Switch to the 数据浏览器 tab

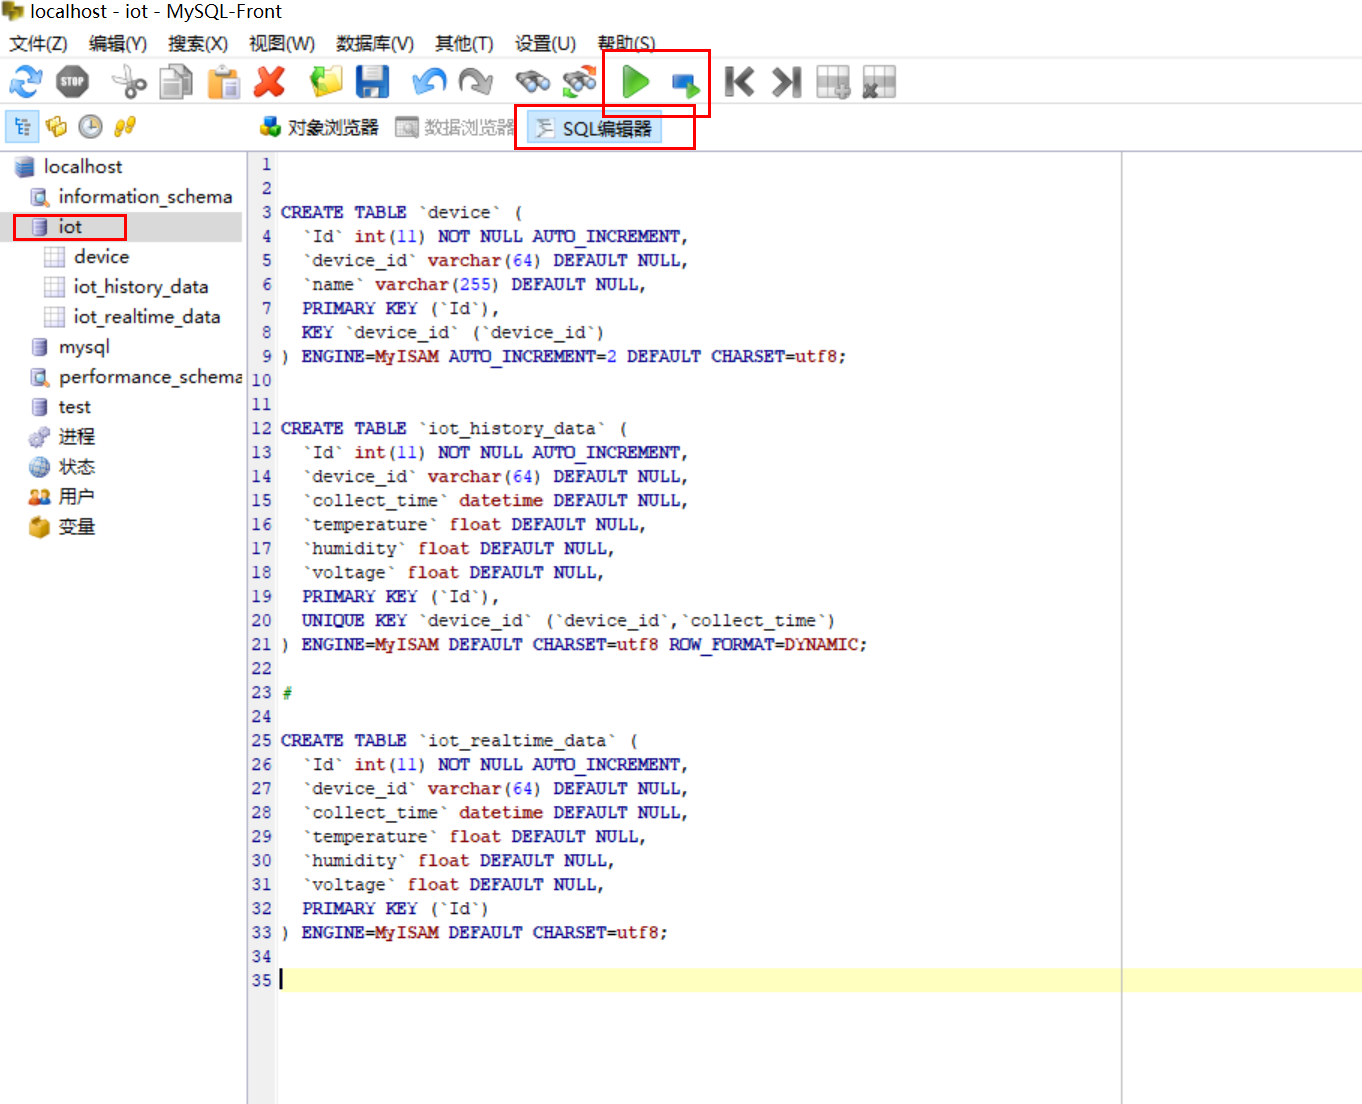[455, 128]
